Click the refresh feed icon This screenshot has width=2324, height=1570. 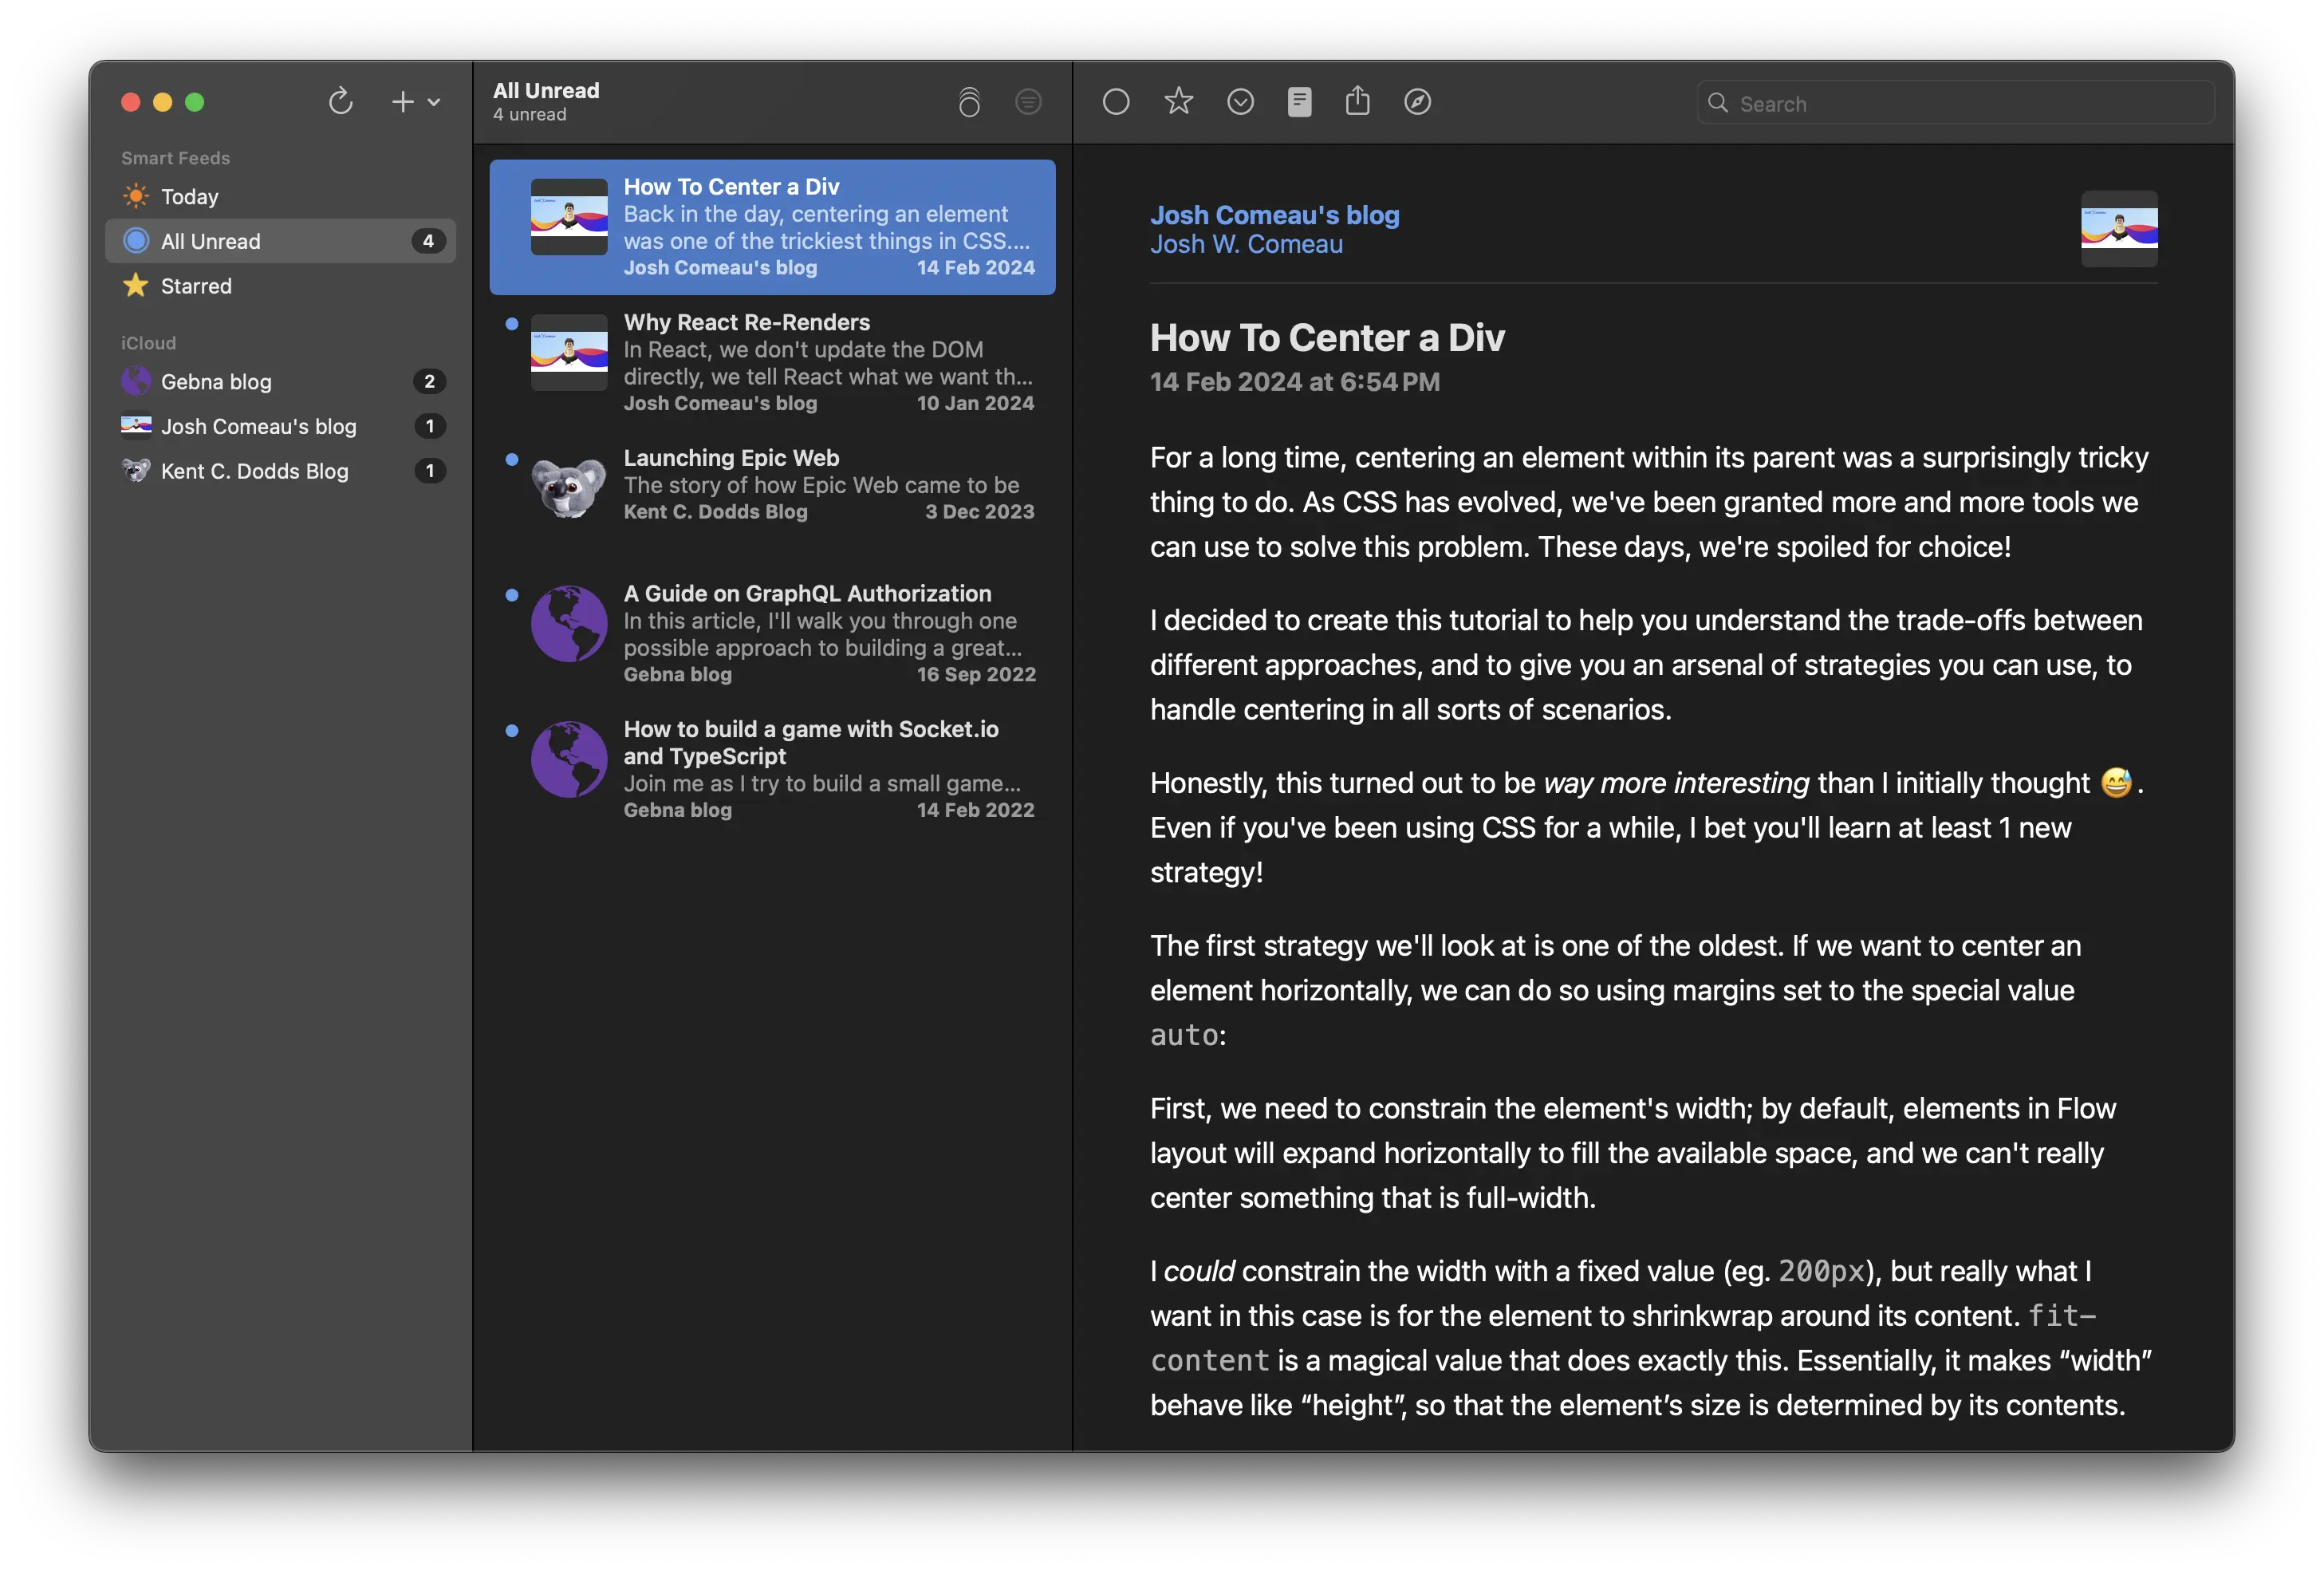point(338,100)
